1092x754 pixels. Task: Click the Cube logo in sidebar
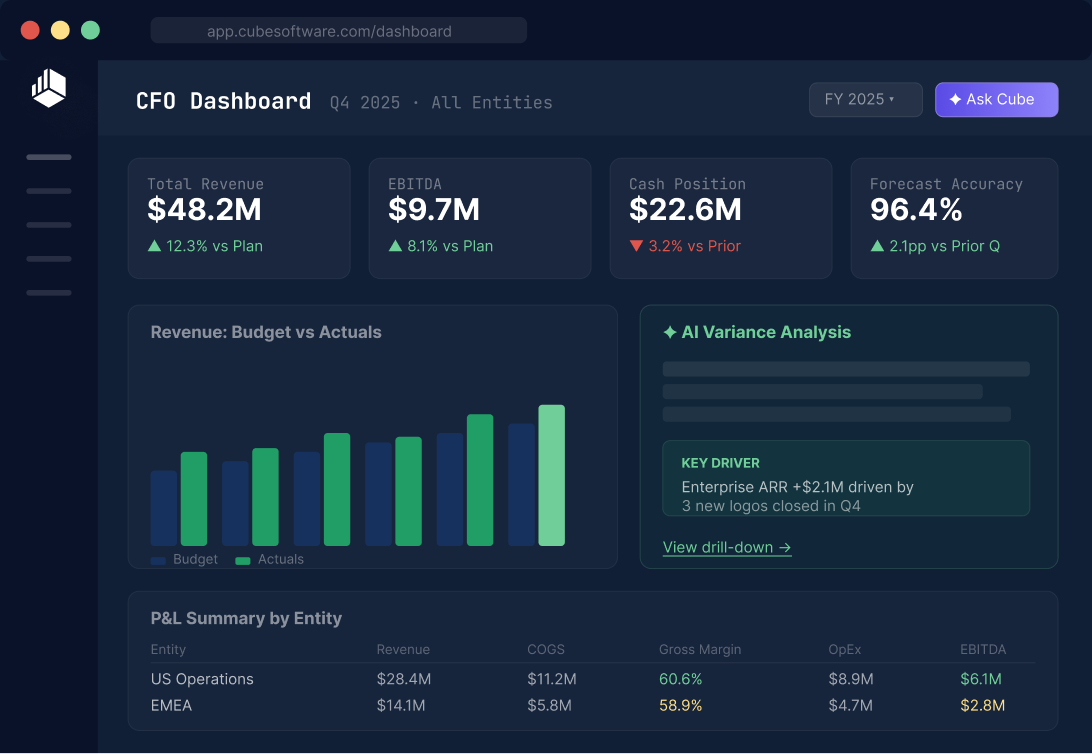49,88
